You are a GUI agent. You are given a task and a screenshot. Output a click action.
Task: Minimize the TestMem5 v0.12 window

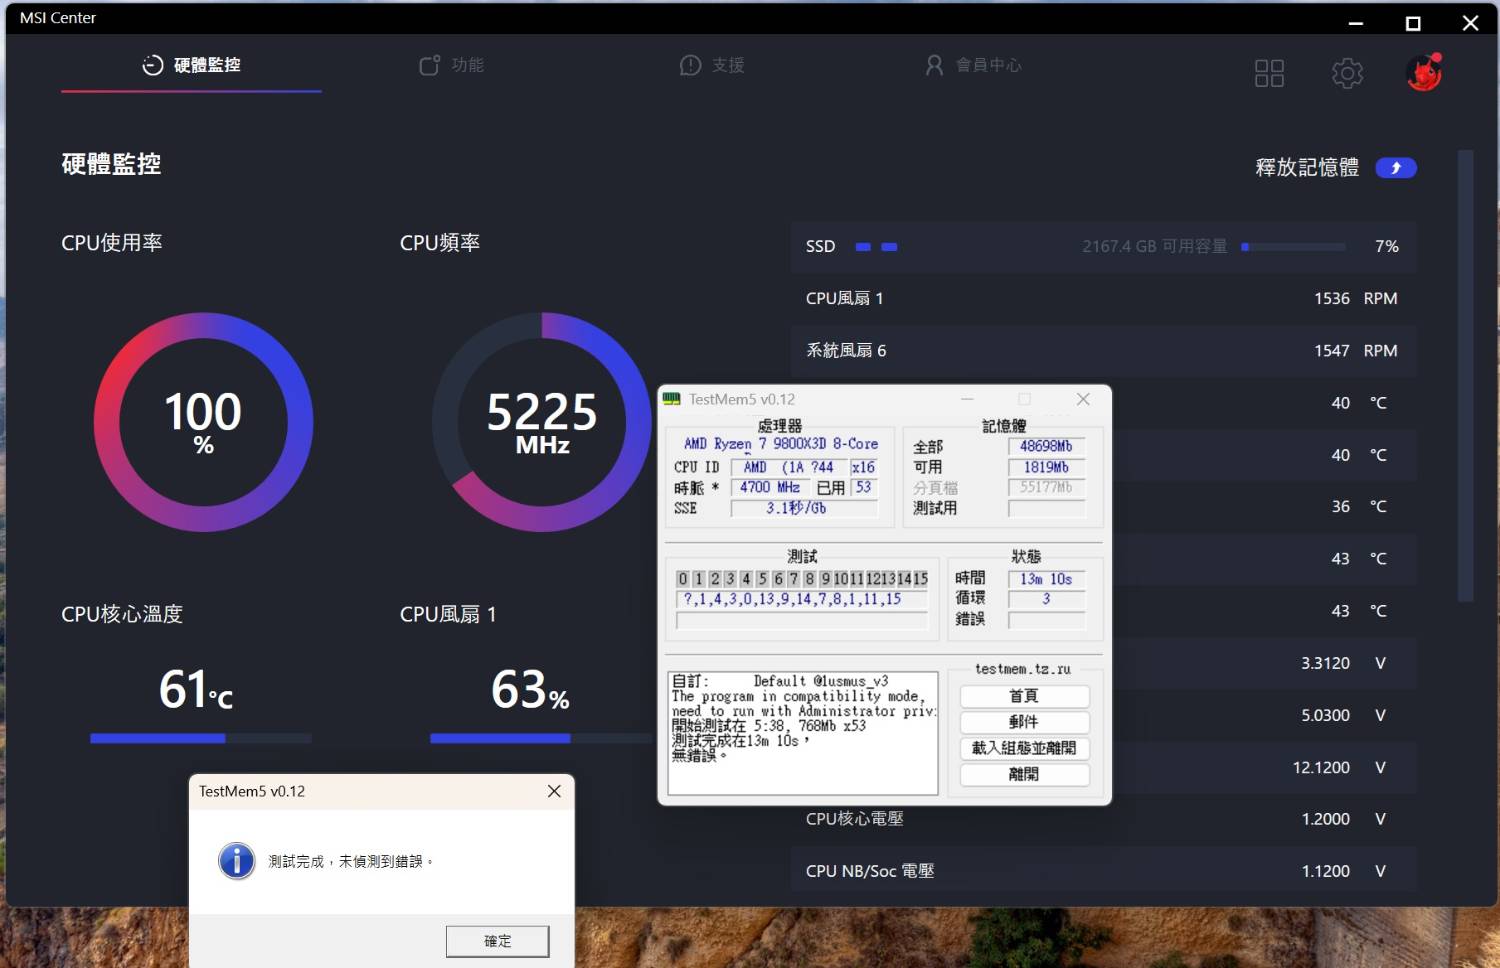[967, 399]
